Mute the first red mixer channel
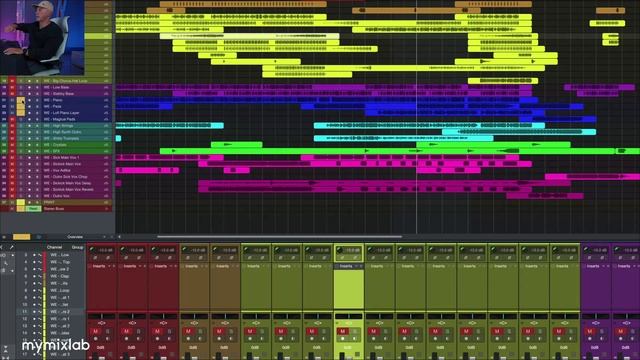Screen dimensions: 640x360 click(x=96, y=331)
